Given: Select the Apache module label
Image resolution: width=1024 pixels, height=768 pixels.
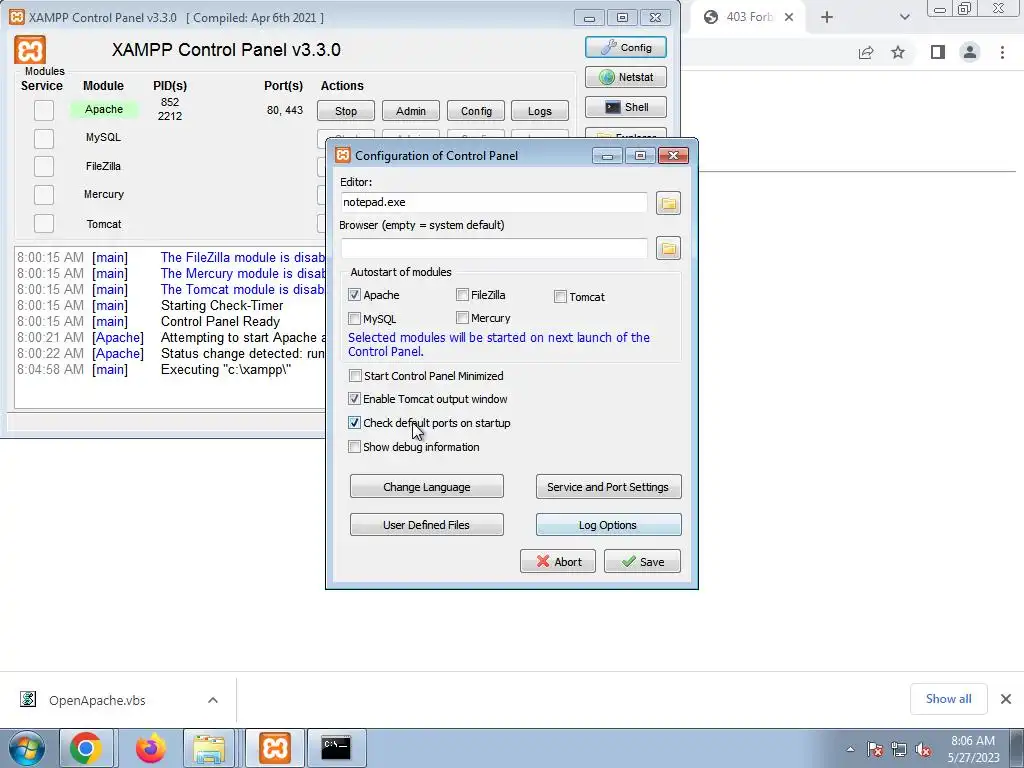Looking at the screenshot, I should pyautogui.click(x=104, y=109).
